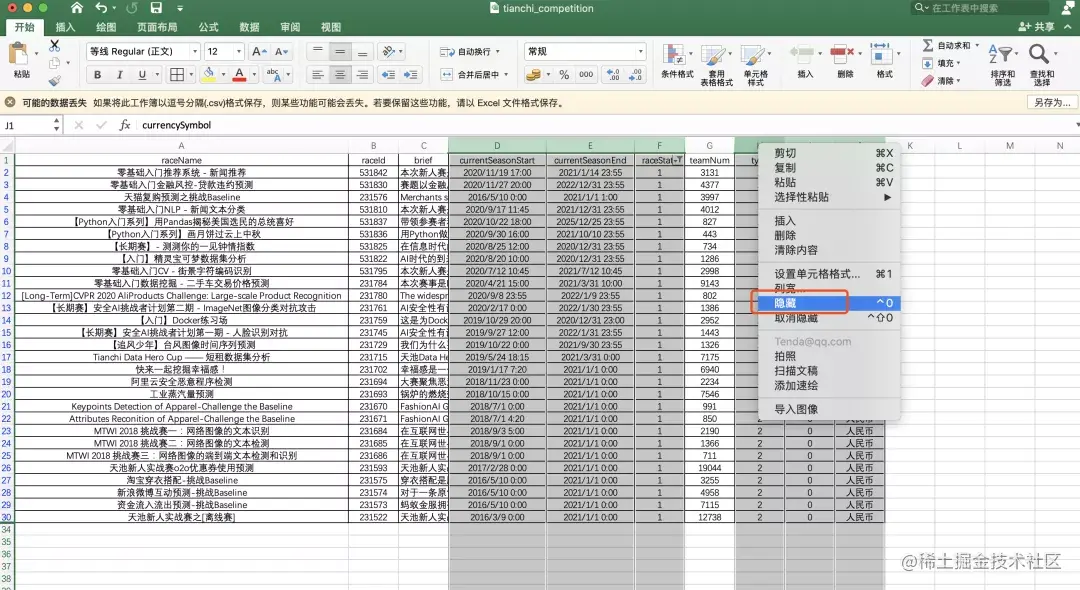Apply thousands separator 000 style
Image resolution: width=1080 pixels, height=590 pixels.
point(586,74)
